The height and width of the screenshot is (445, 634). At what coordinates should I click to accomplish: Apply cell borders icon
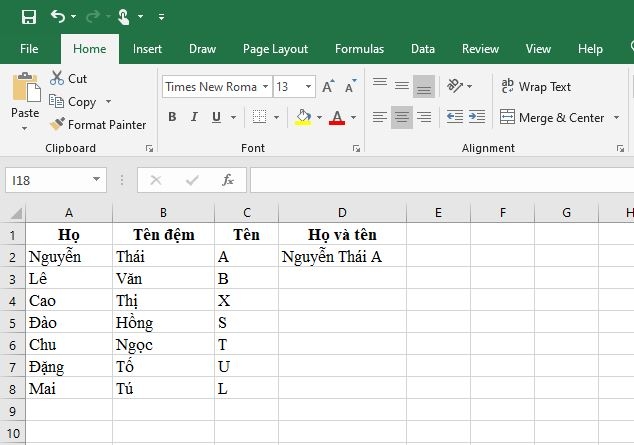259,117
